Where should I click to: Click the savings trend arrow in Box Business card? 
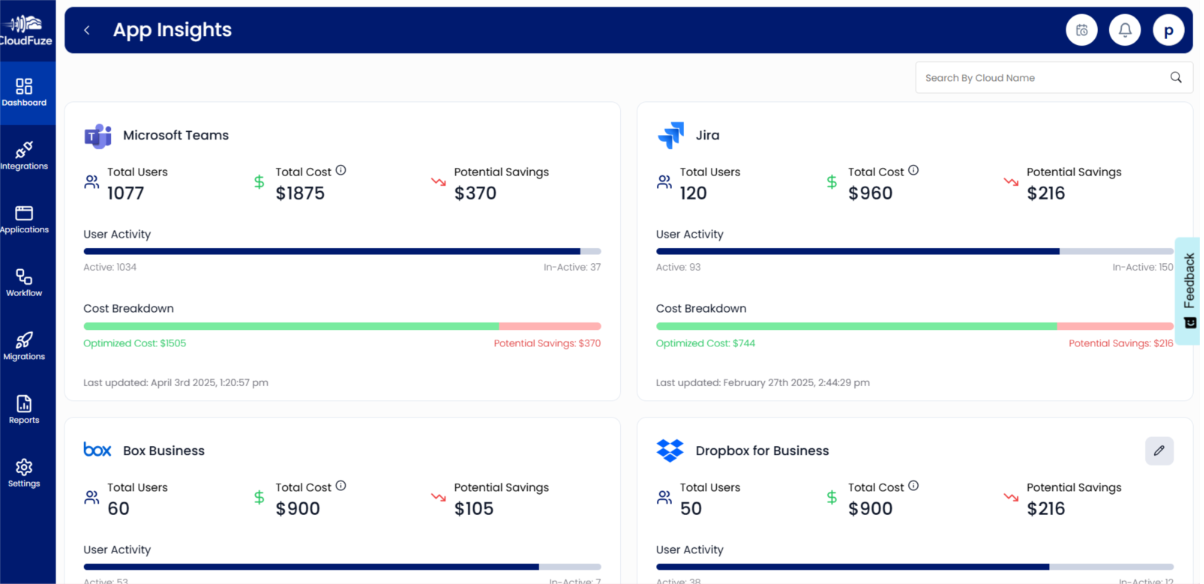[438, 497]
